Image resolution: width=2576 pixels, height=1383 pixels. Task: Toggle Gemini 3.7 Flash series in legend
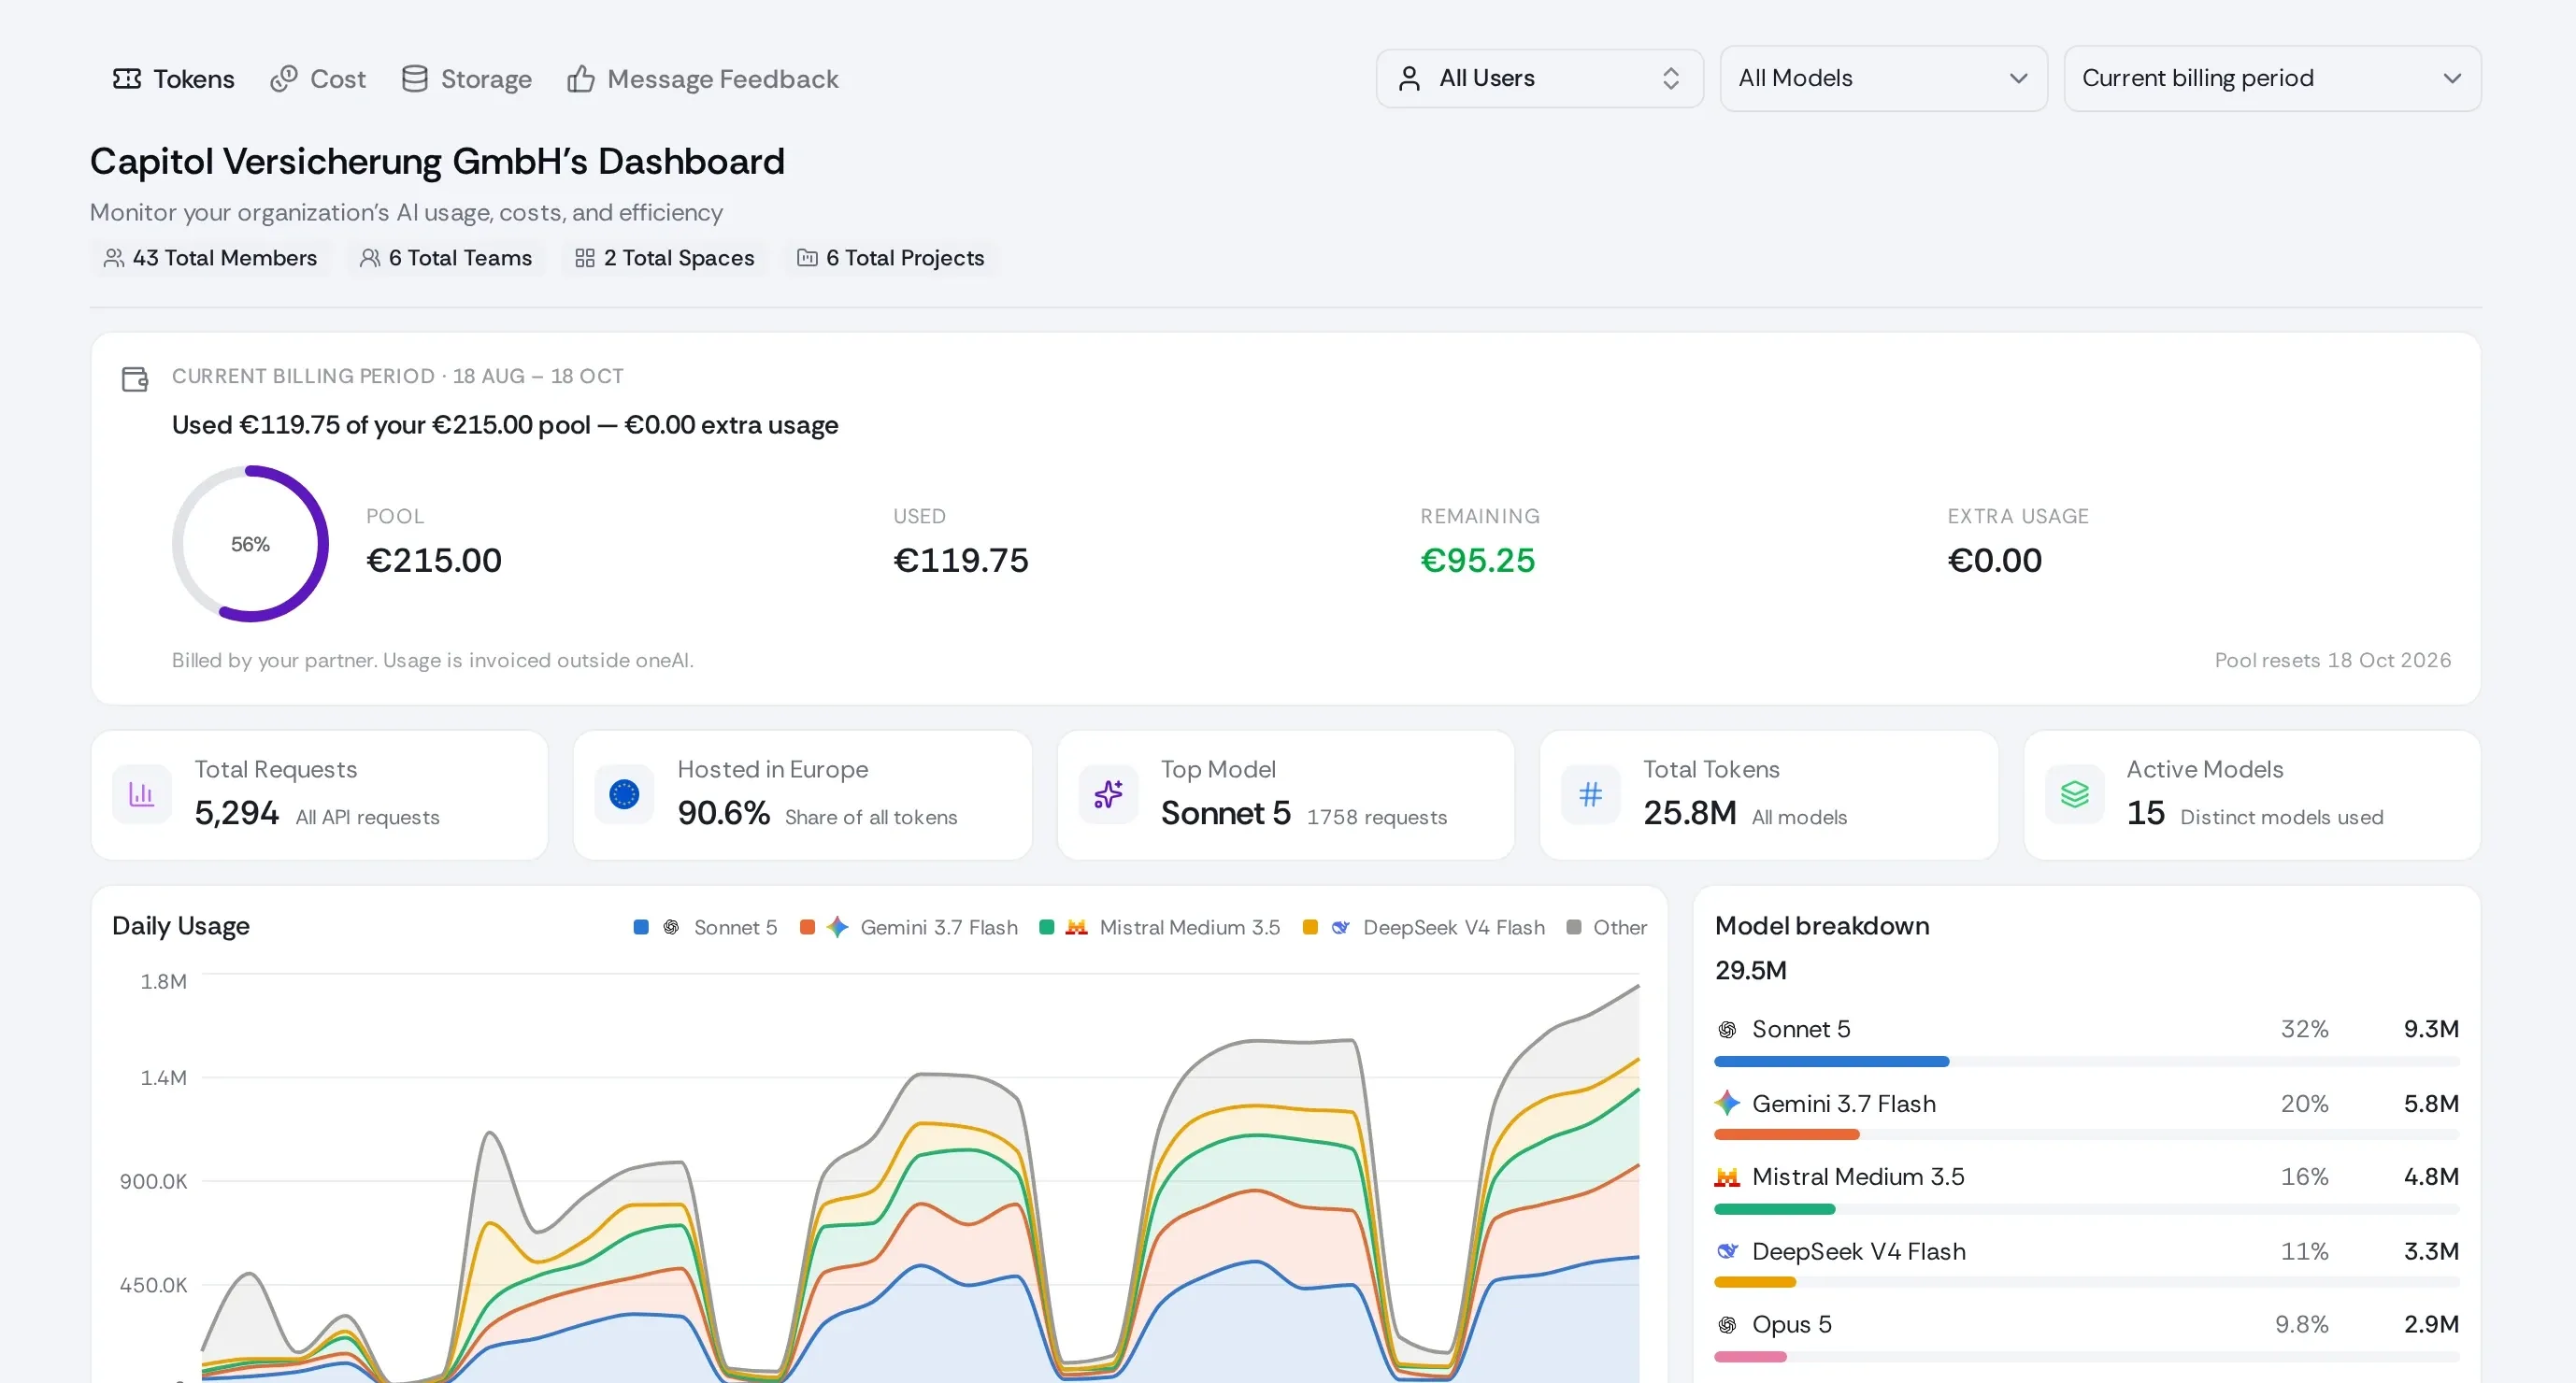(909, 927)
